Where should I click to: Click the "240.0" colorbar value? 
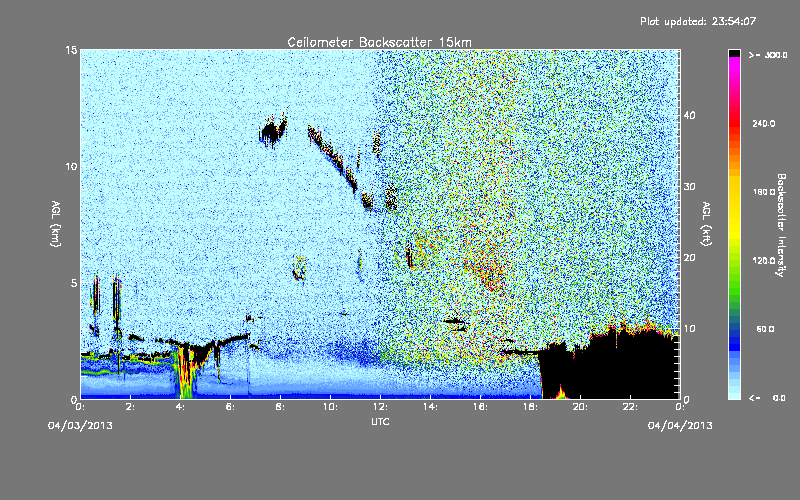764,123
